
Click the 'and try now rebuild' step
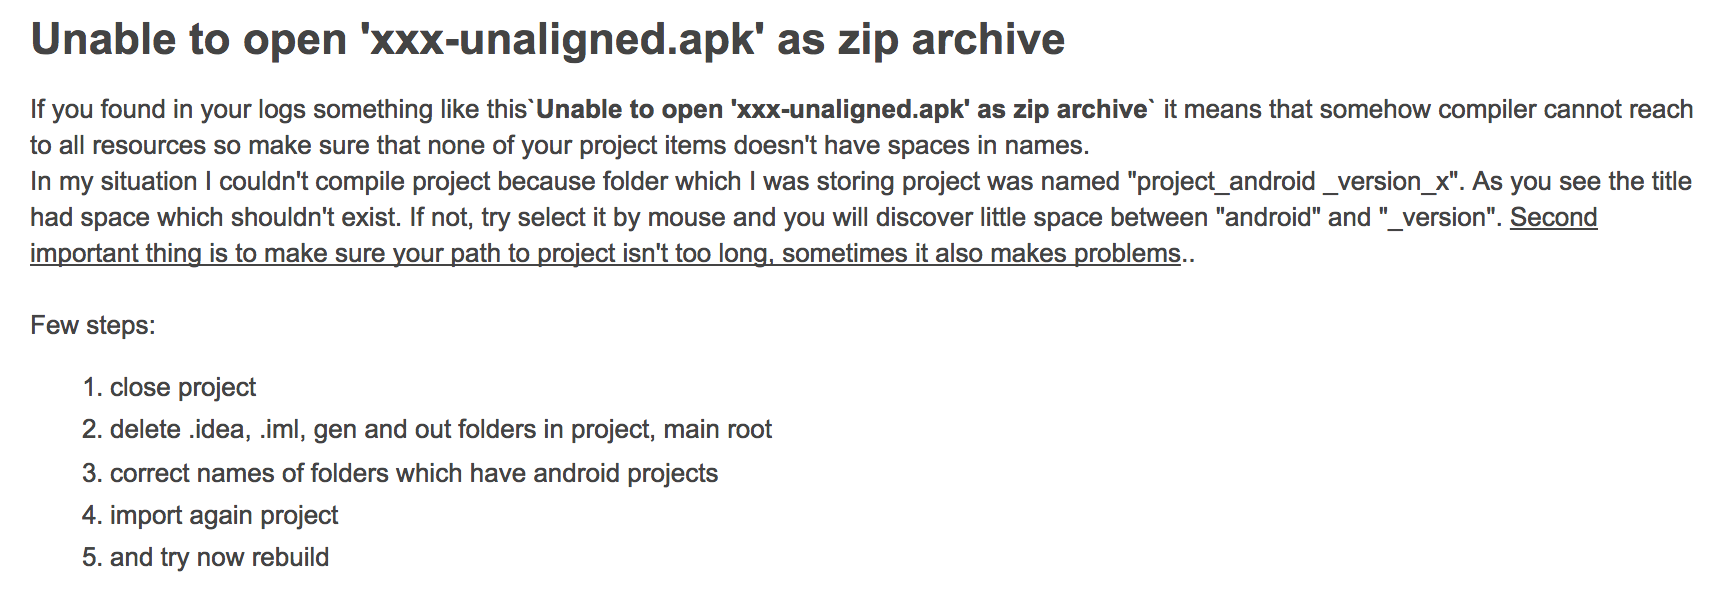point(219,557)
